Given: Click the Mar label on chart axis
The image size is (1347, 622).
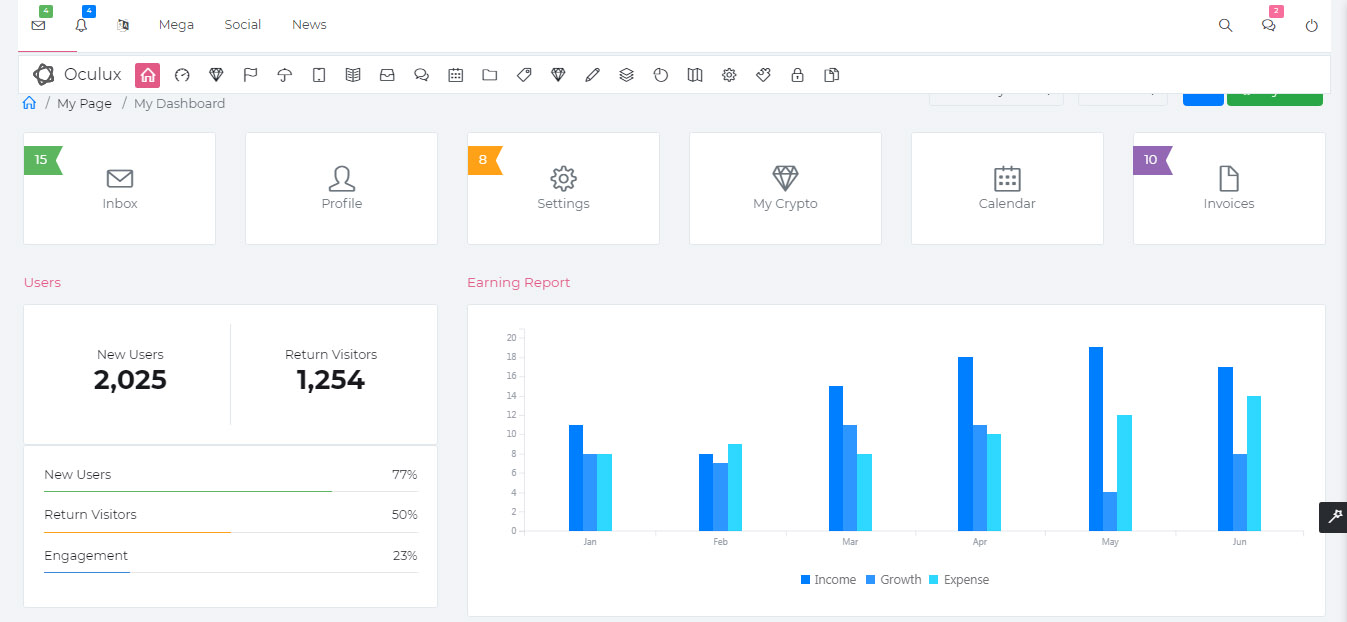Looking at the screenshot, I should coord(850,542).
